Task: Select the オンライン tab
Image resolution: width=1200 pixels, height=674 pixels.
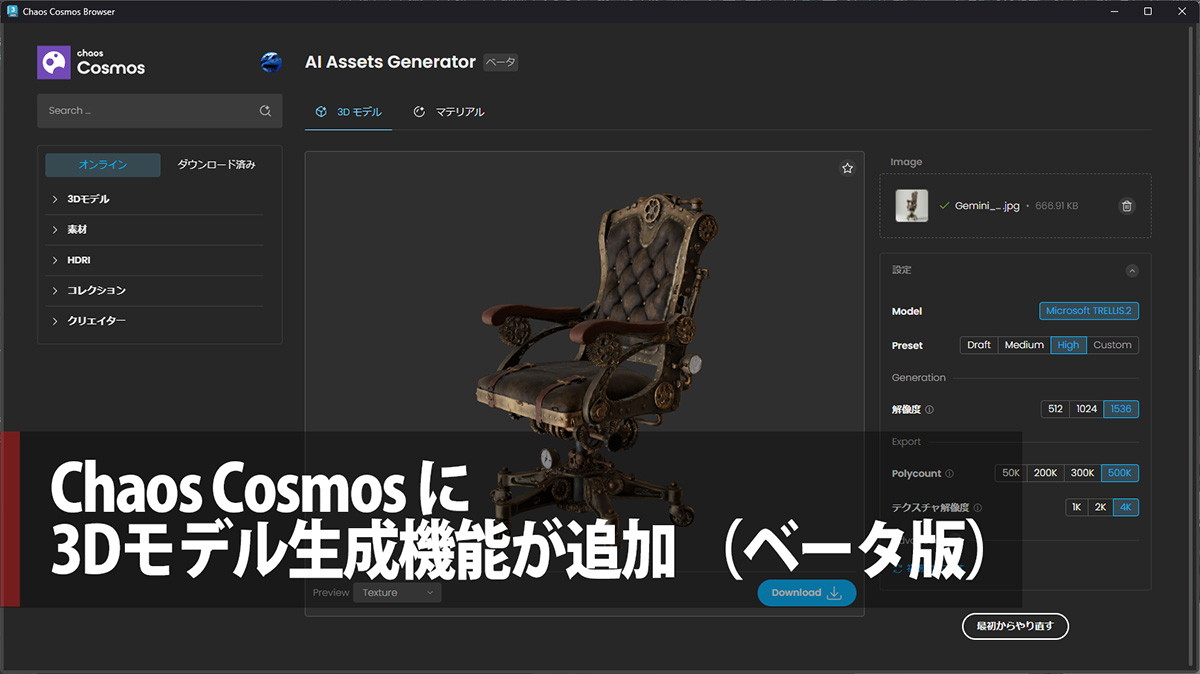Action: pos(103,165)
